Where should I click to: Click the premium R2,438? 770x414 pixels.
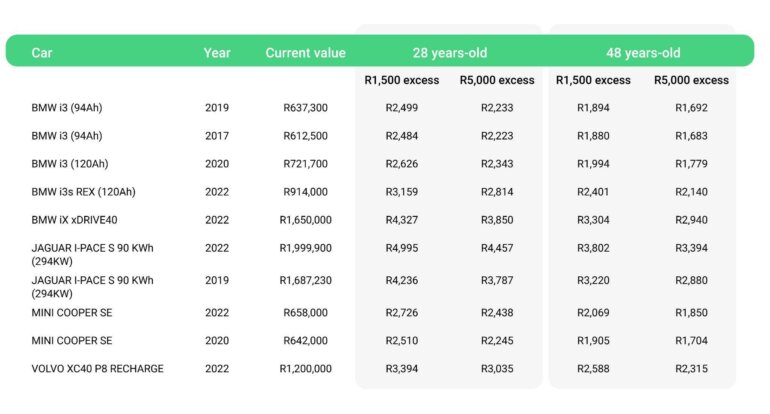(x=497, y=312)
